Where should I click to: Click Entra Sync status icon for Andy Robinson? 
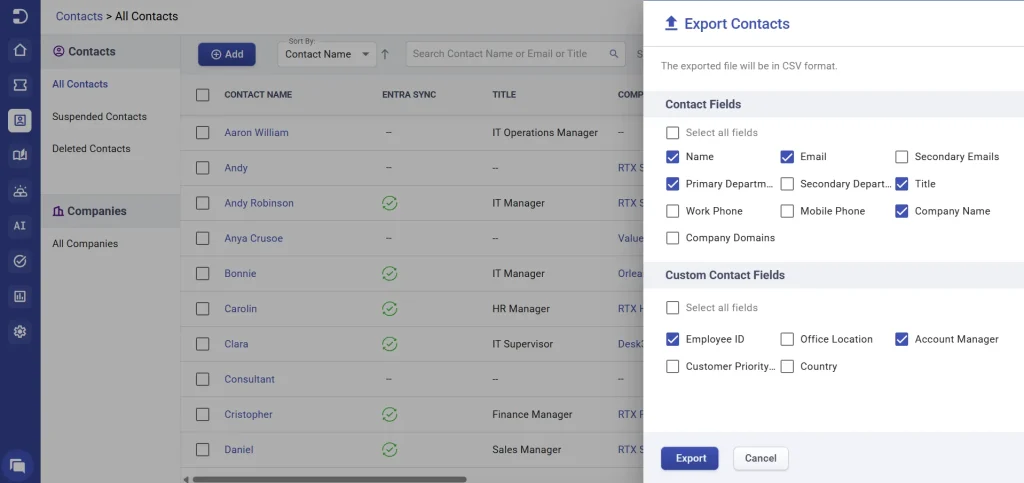(x=389, y=203)
